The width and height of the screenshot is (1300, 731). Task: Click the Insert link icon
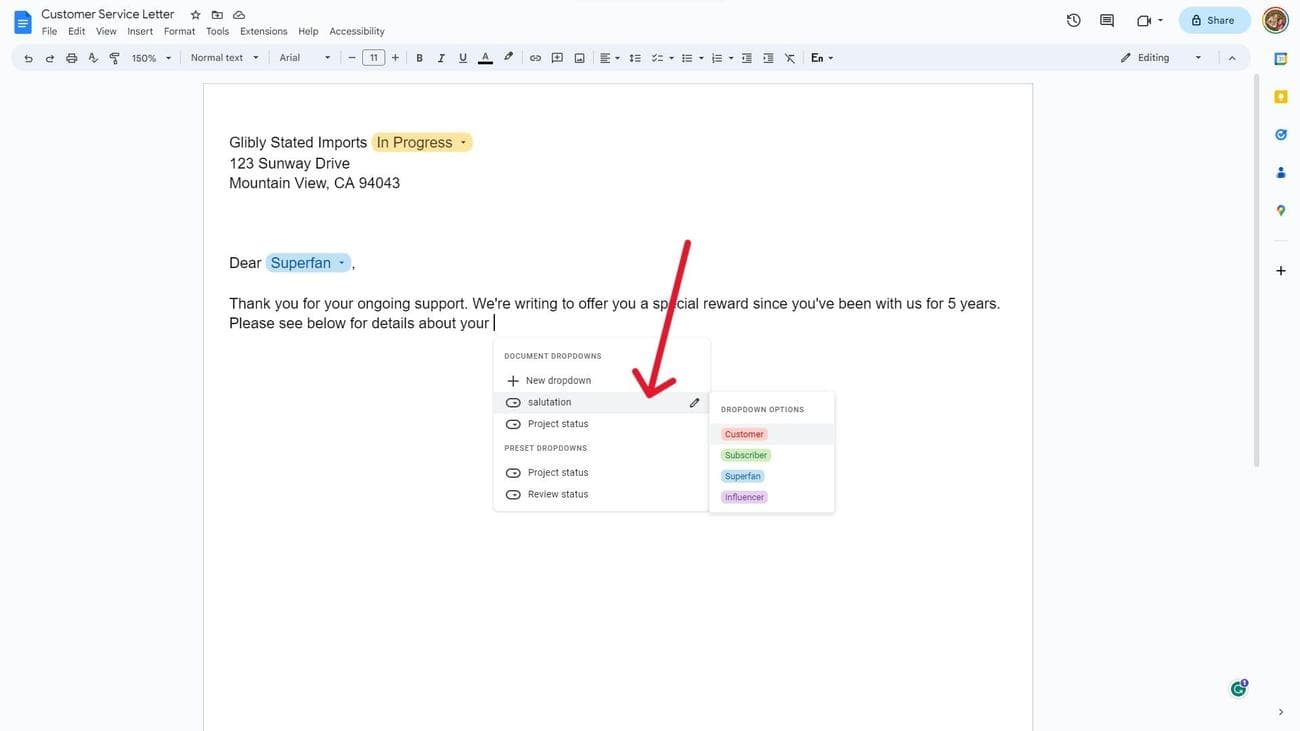pyautogui.click(x=535, y=58)
